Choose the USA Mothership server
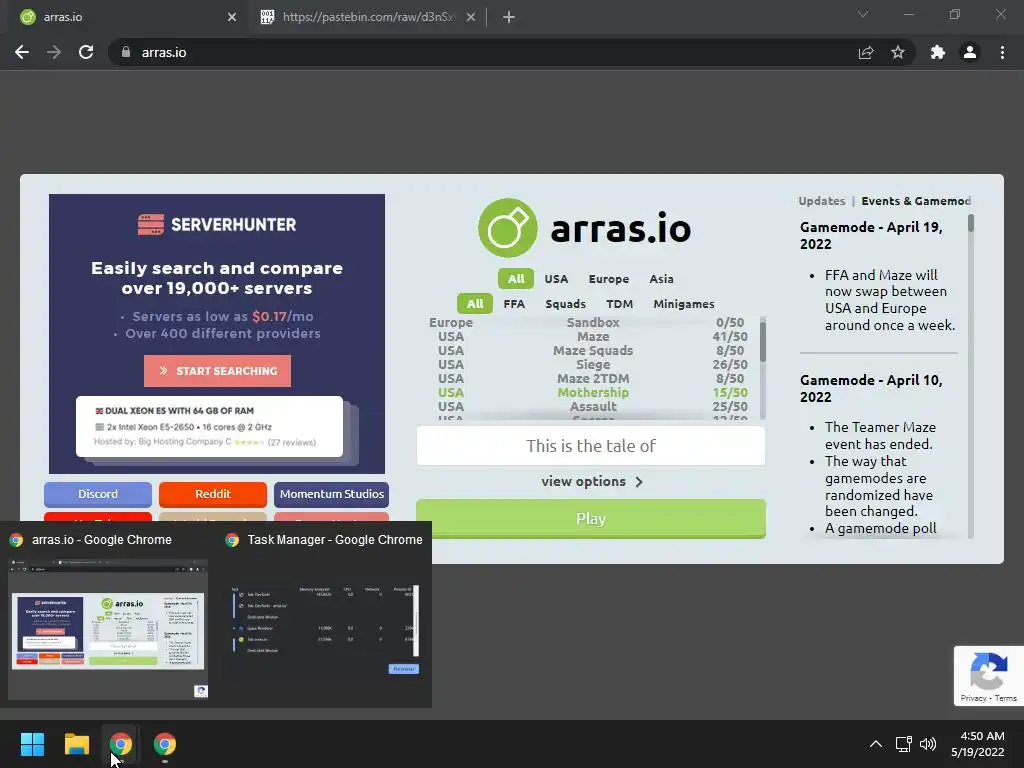 coord(587,392)
